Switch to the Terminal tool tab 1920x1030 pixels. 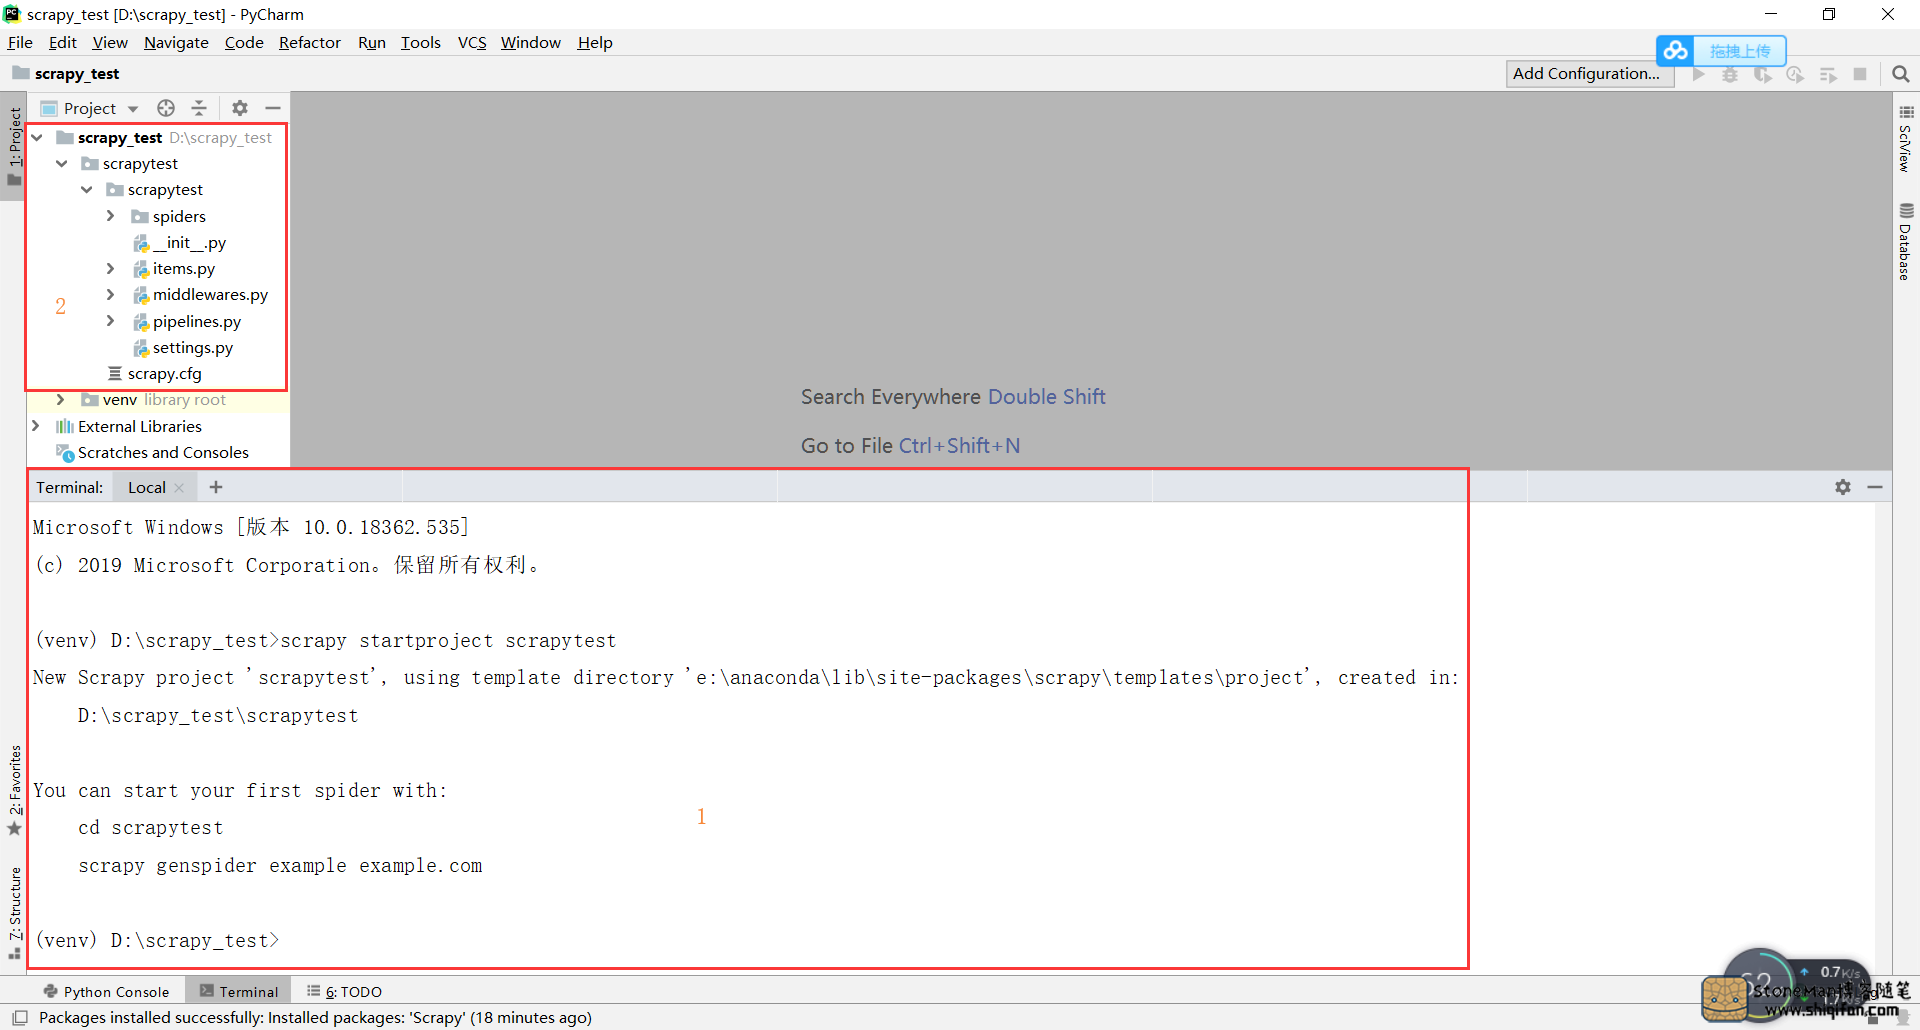coord(239,991)
